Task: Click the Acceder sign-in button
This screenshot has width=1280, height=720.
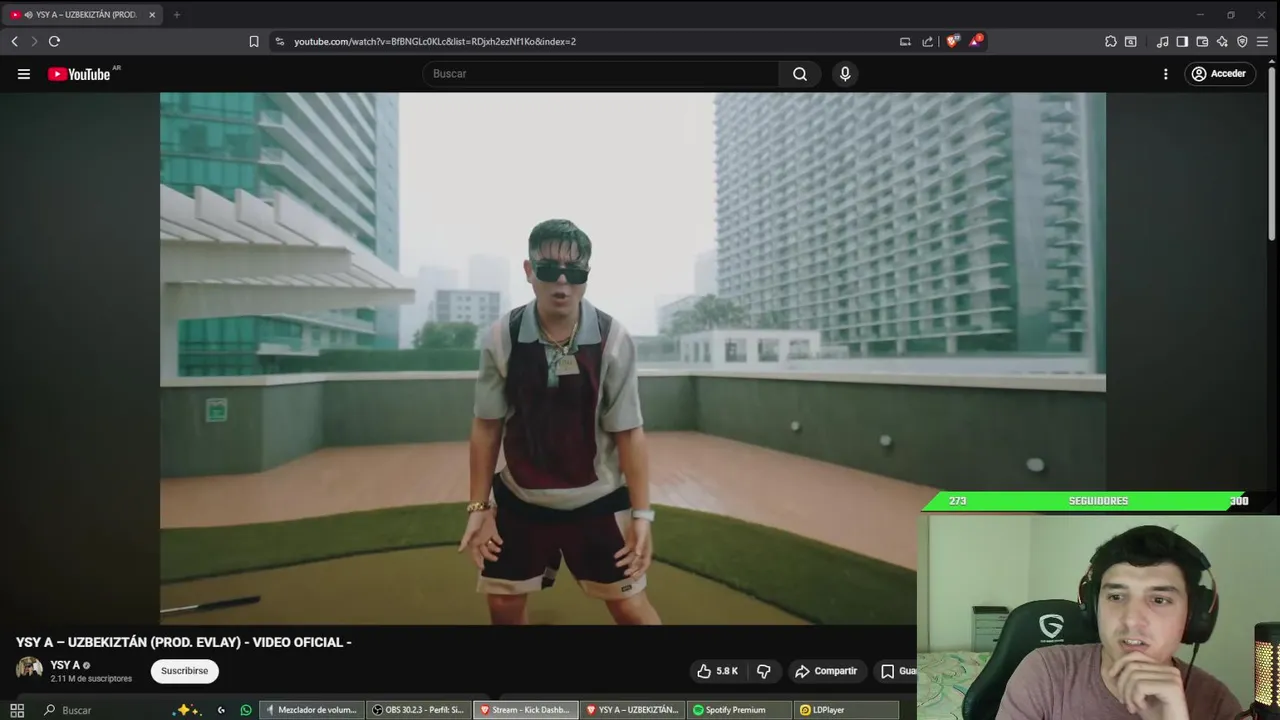Action: [x=1220, y=74]
